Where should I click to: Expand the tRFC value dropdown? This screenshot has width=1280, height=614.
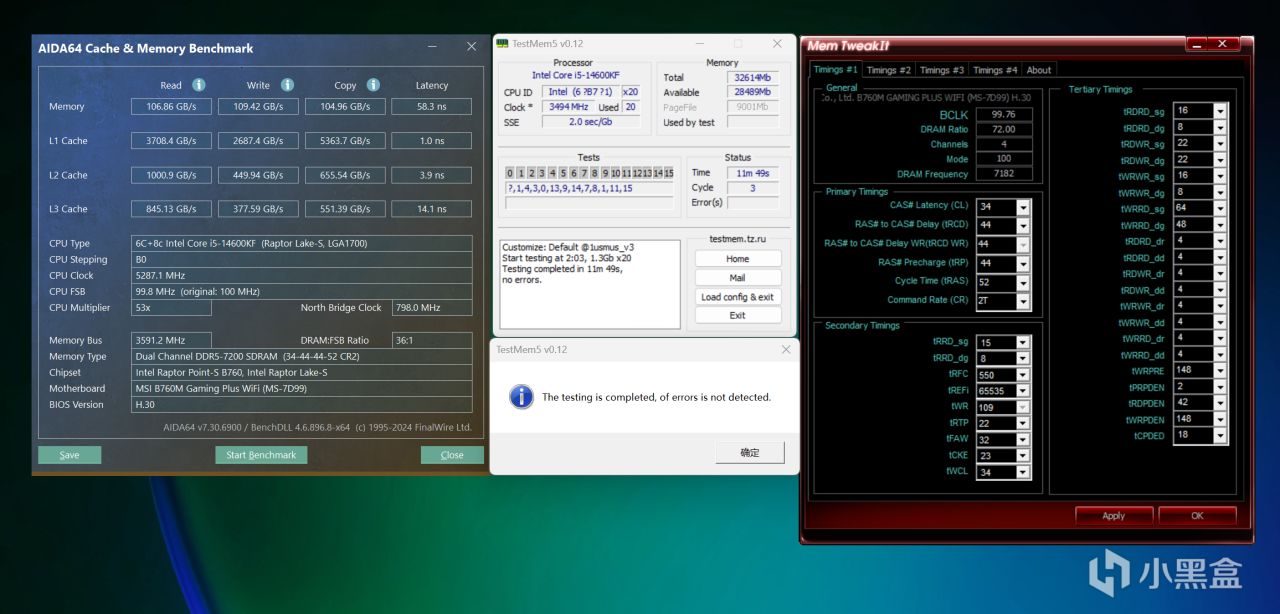[x=1023, y=375]
